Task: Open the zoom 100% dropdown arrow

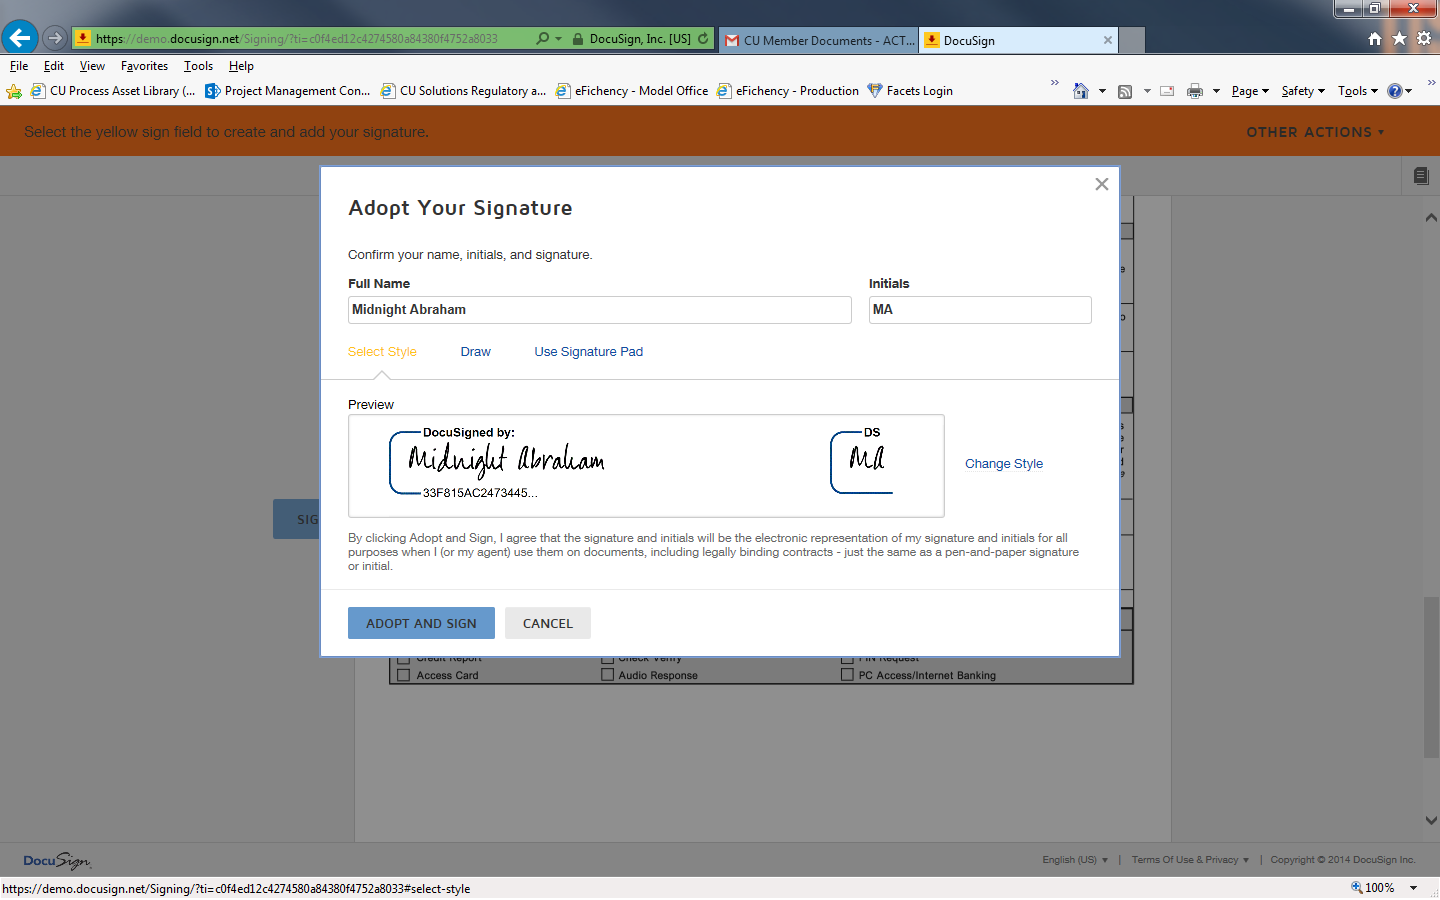Action: pos(1413,888)
